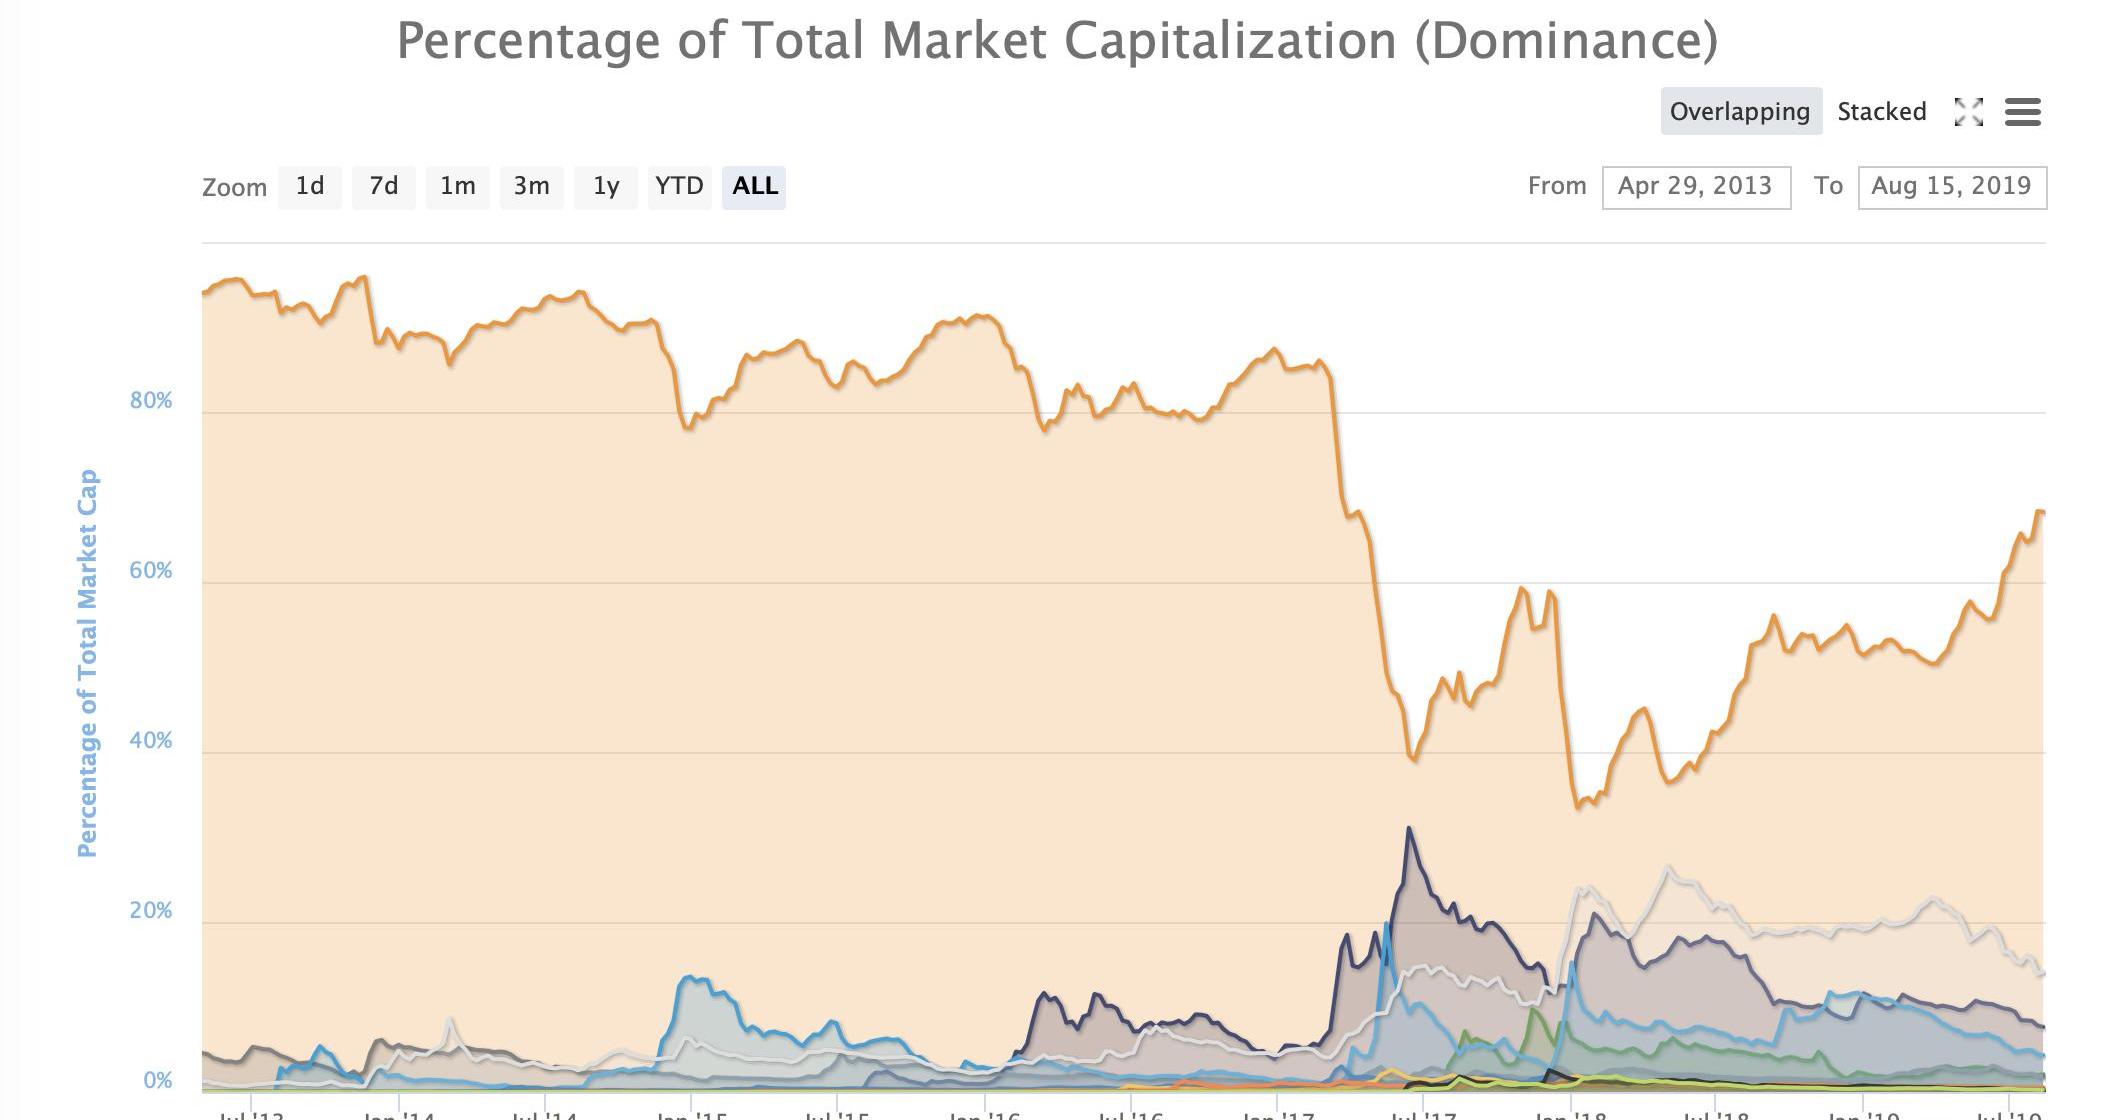Set zoom range to 1d
The width and height of the screenshot is (2102, 1120).
[x=310, y=187]
